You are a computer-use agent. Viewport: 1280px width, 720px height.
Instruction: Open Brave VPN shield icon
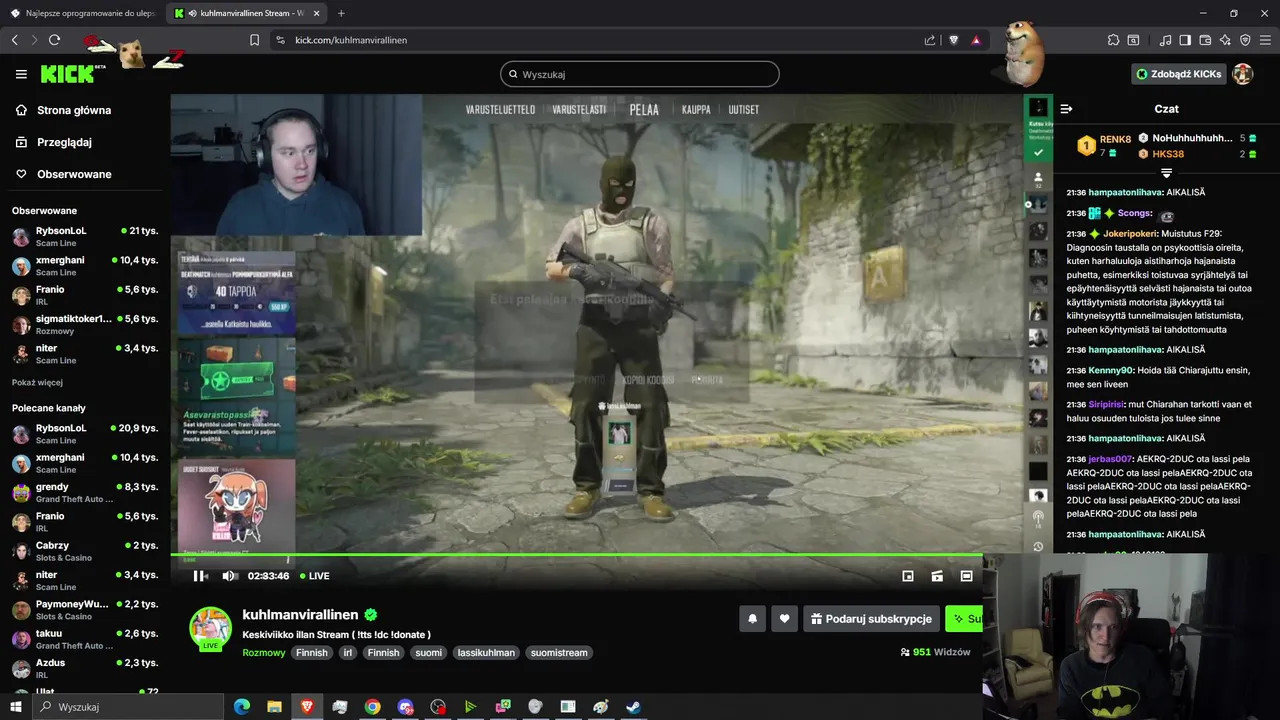(x=1245, y=40)
